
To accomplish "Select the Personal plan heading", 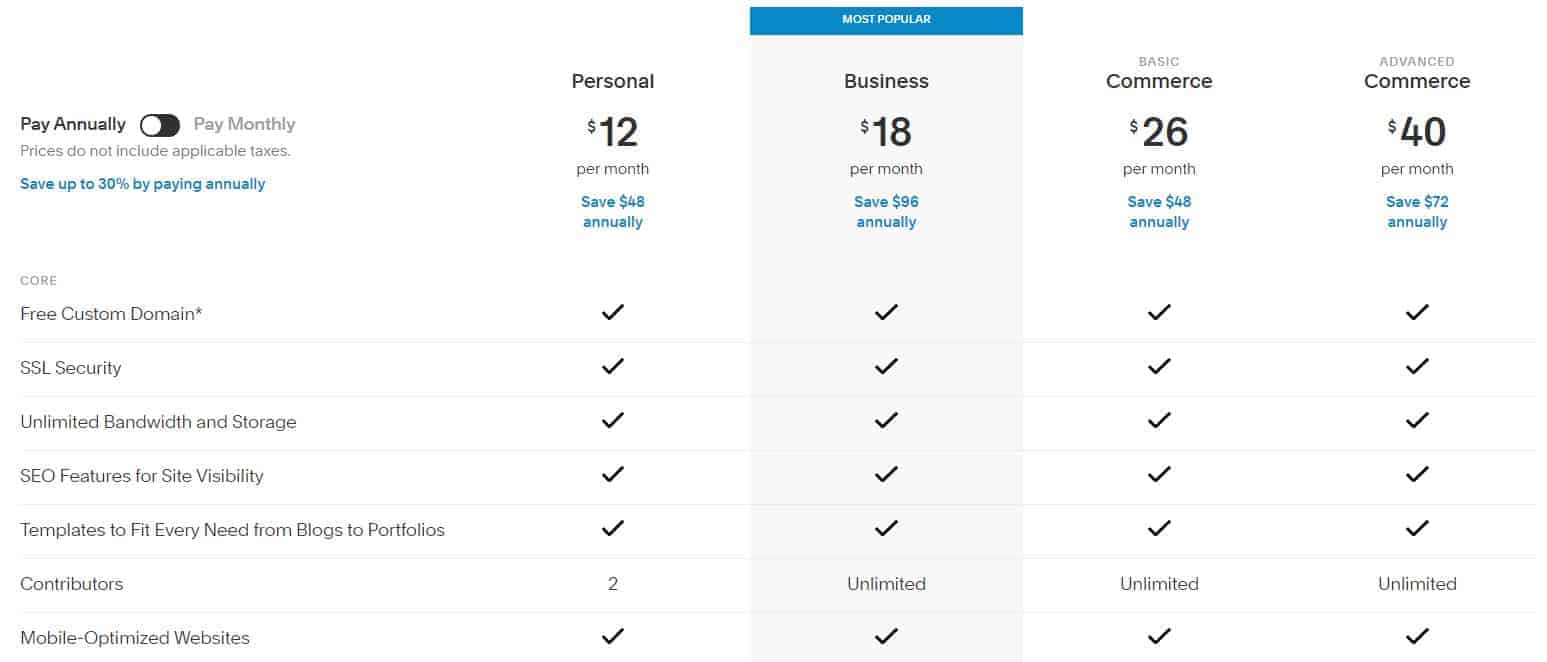I will [612, 81].
